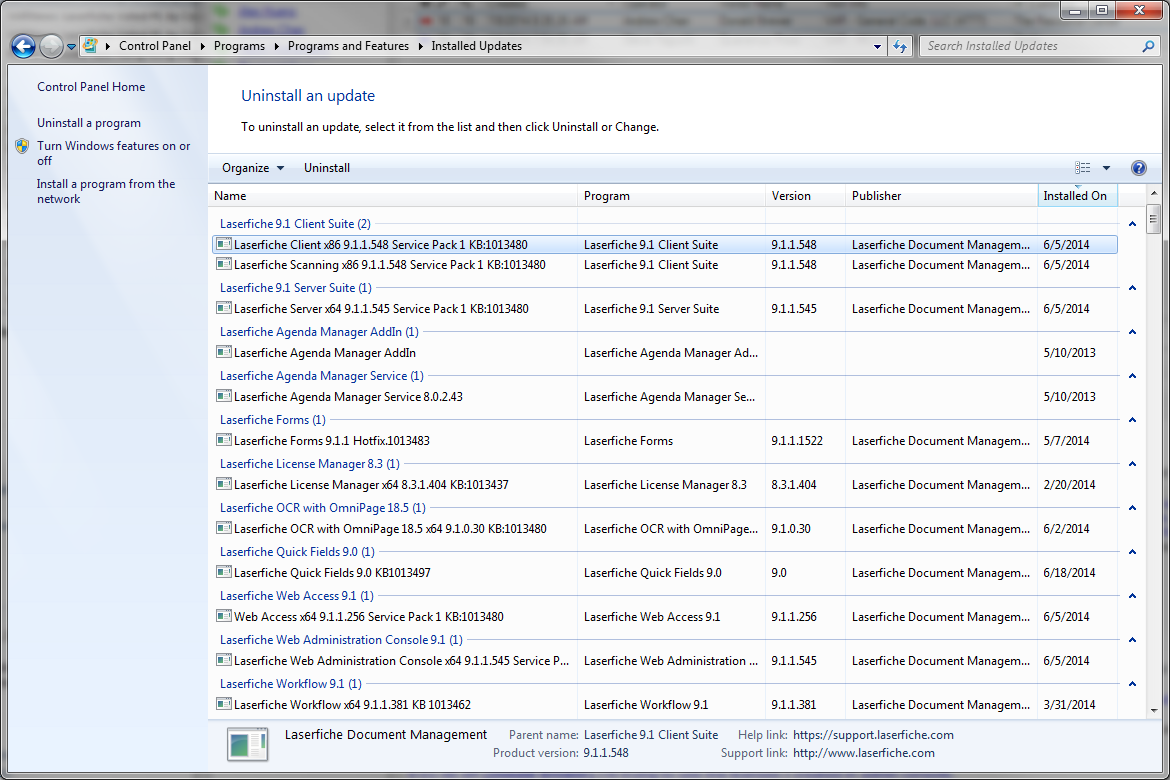
Task: Sort the list by Version column
Action: [x=805, y=196]
